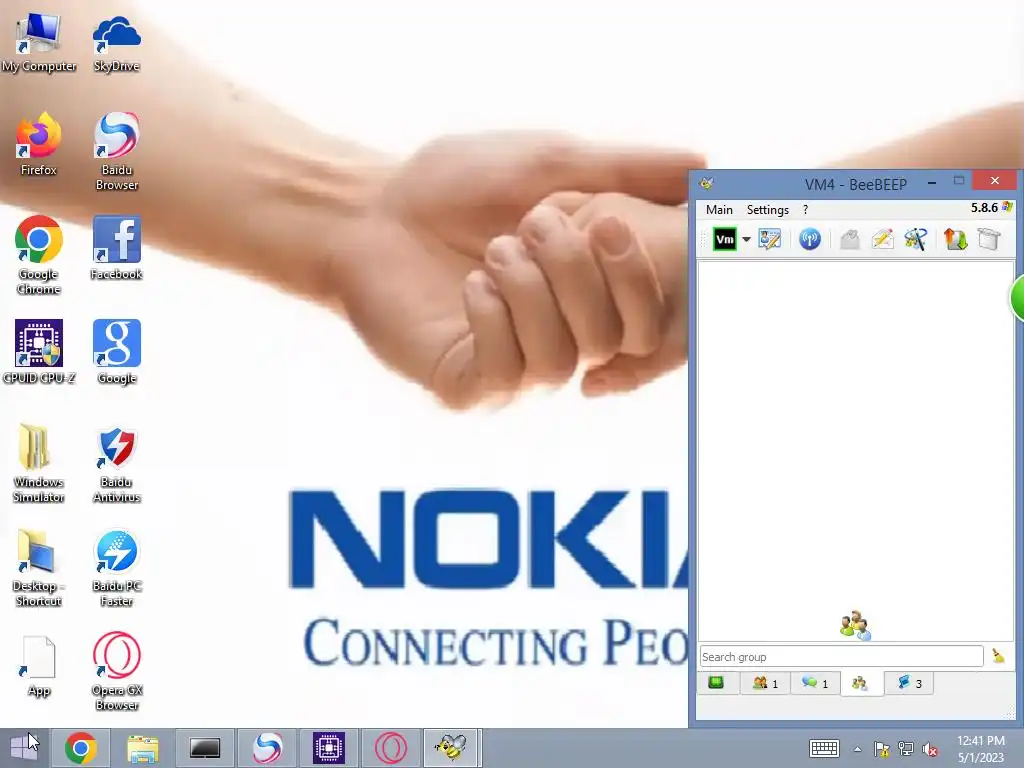
Task: Select the My Computer desktop icon
Action: [x=39, y=42]
